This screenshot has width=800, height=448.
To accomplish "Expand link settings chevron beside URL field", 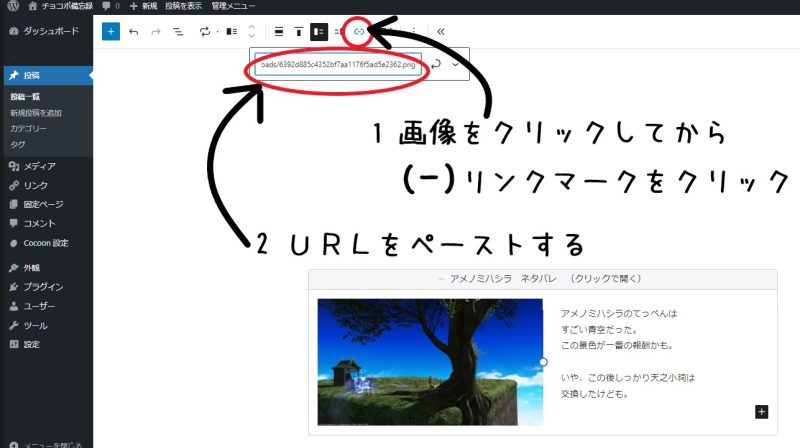I will coord(457,64).
